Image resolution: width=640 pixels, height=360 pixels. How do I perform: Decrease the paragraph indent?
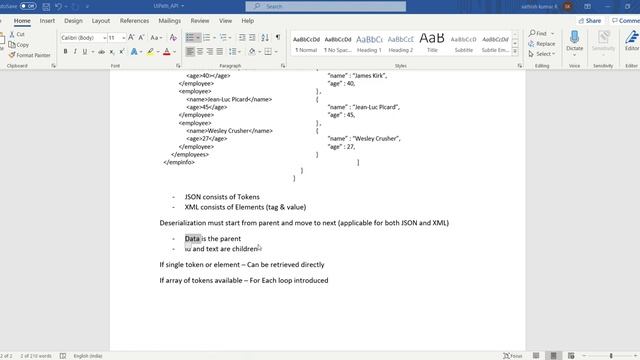coord(242,38)
